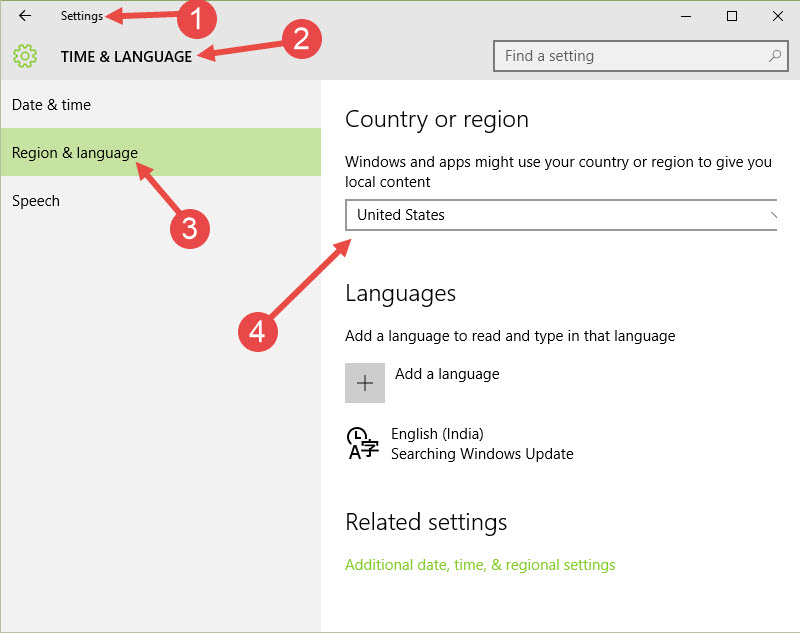
Task: Click the search magnifier icon
Action: [774, 56]
